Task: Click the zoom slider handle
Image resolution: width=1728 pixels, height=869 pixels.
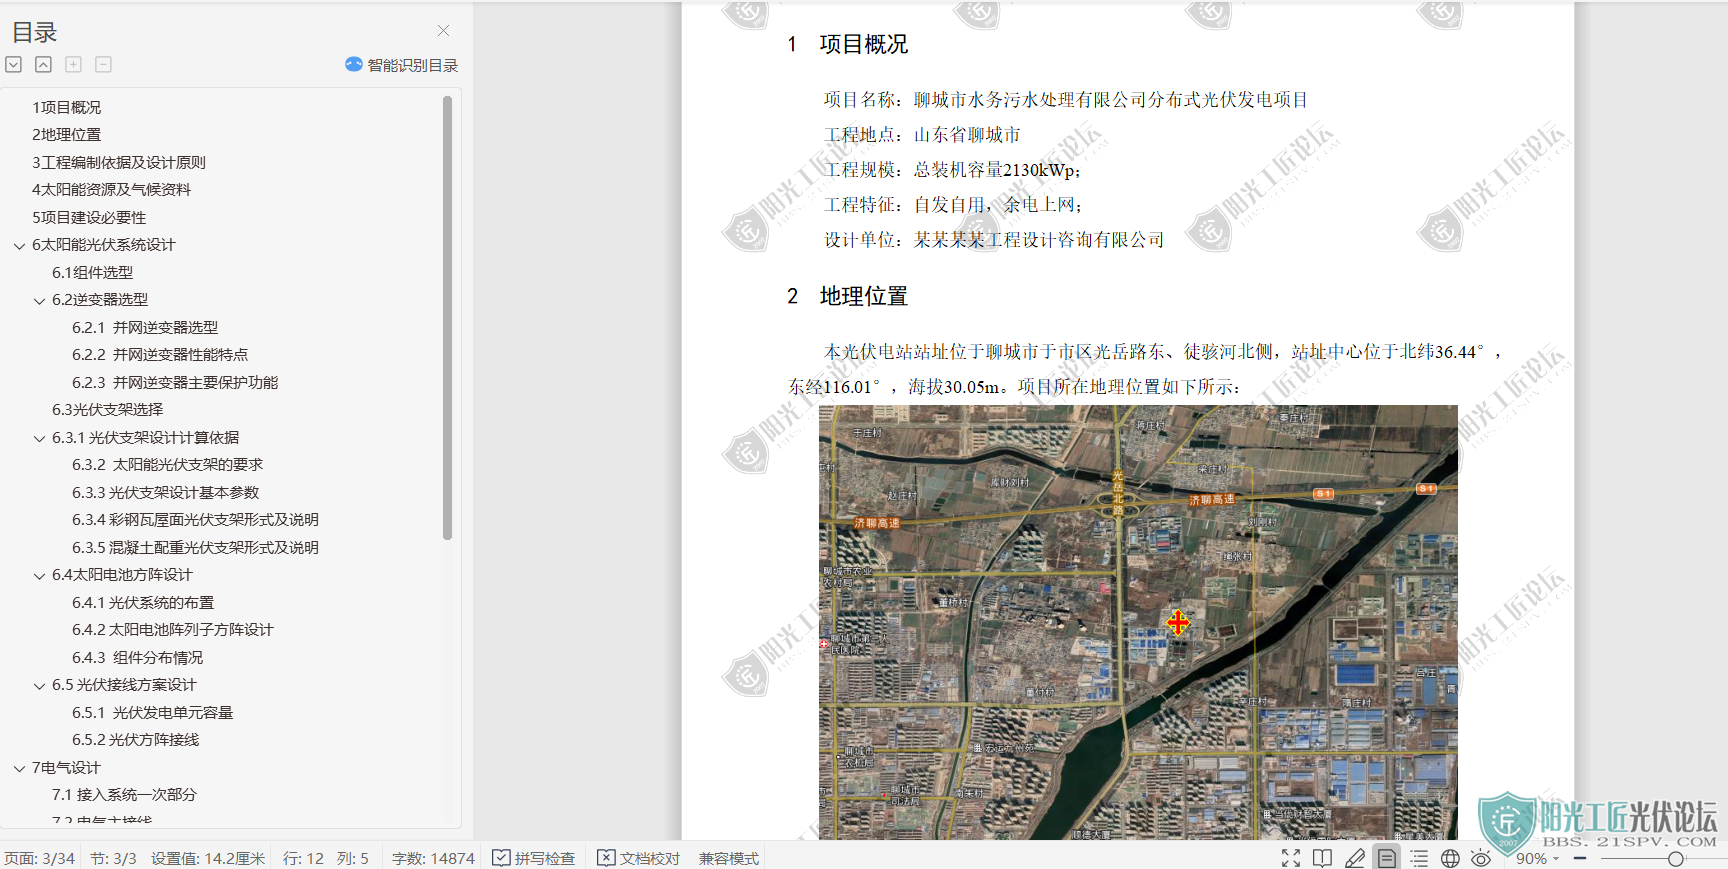Action: (1676, 858)
